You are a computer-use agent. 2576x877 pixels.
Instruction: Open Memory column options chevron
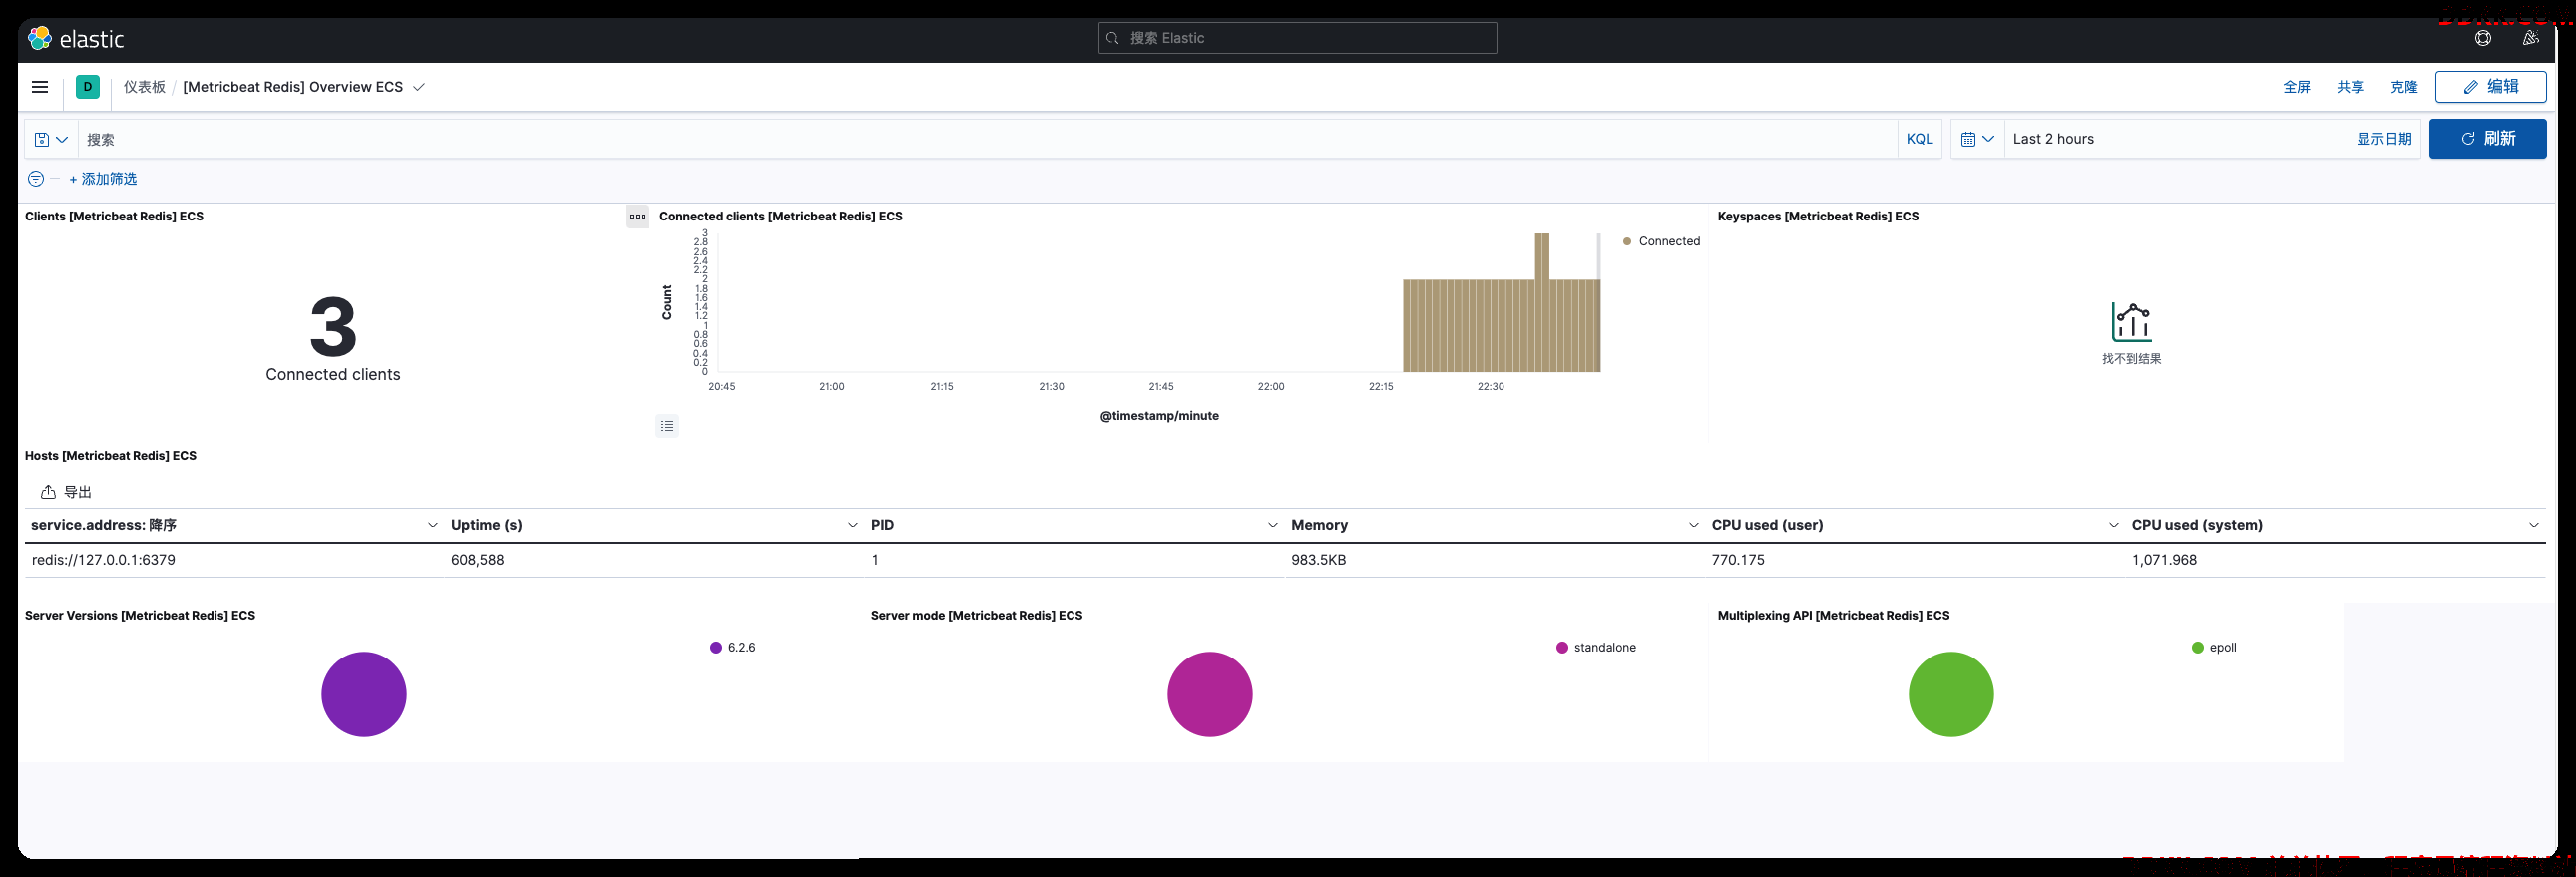tap(1693, 525)
